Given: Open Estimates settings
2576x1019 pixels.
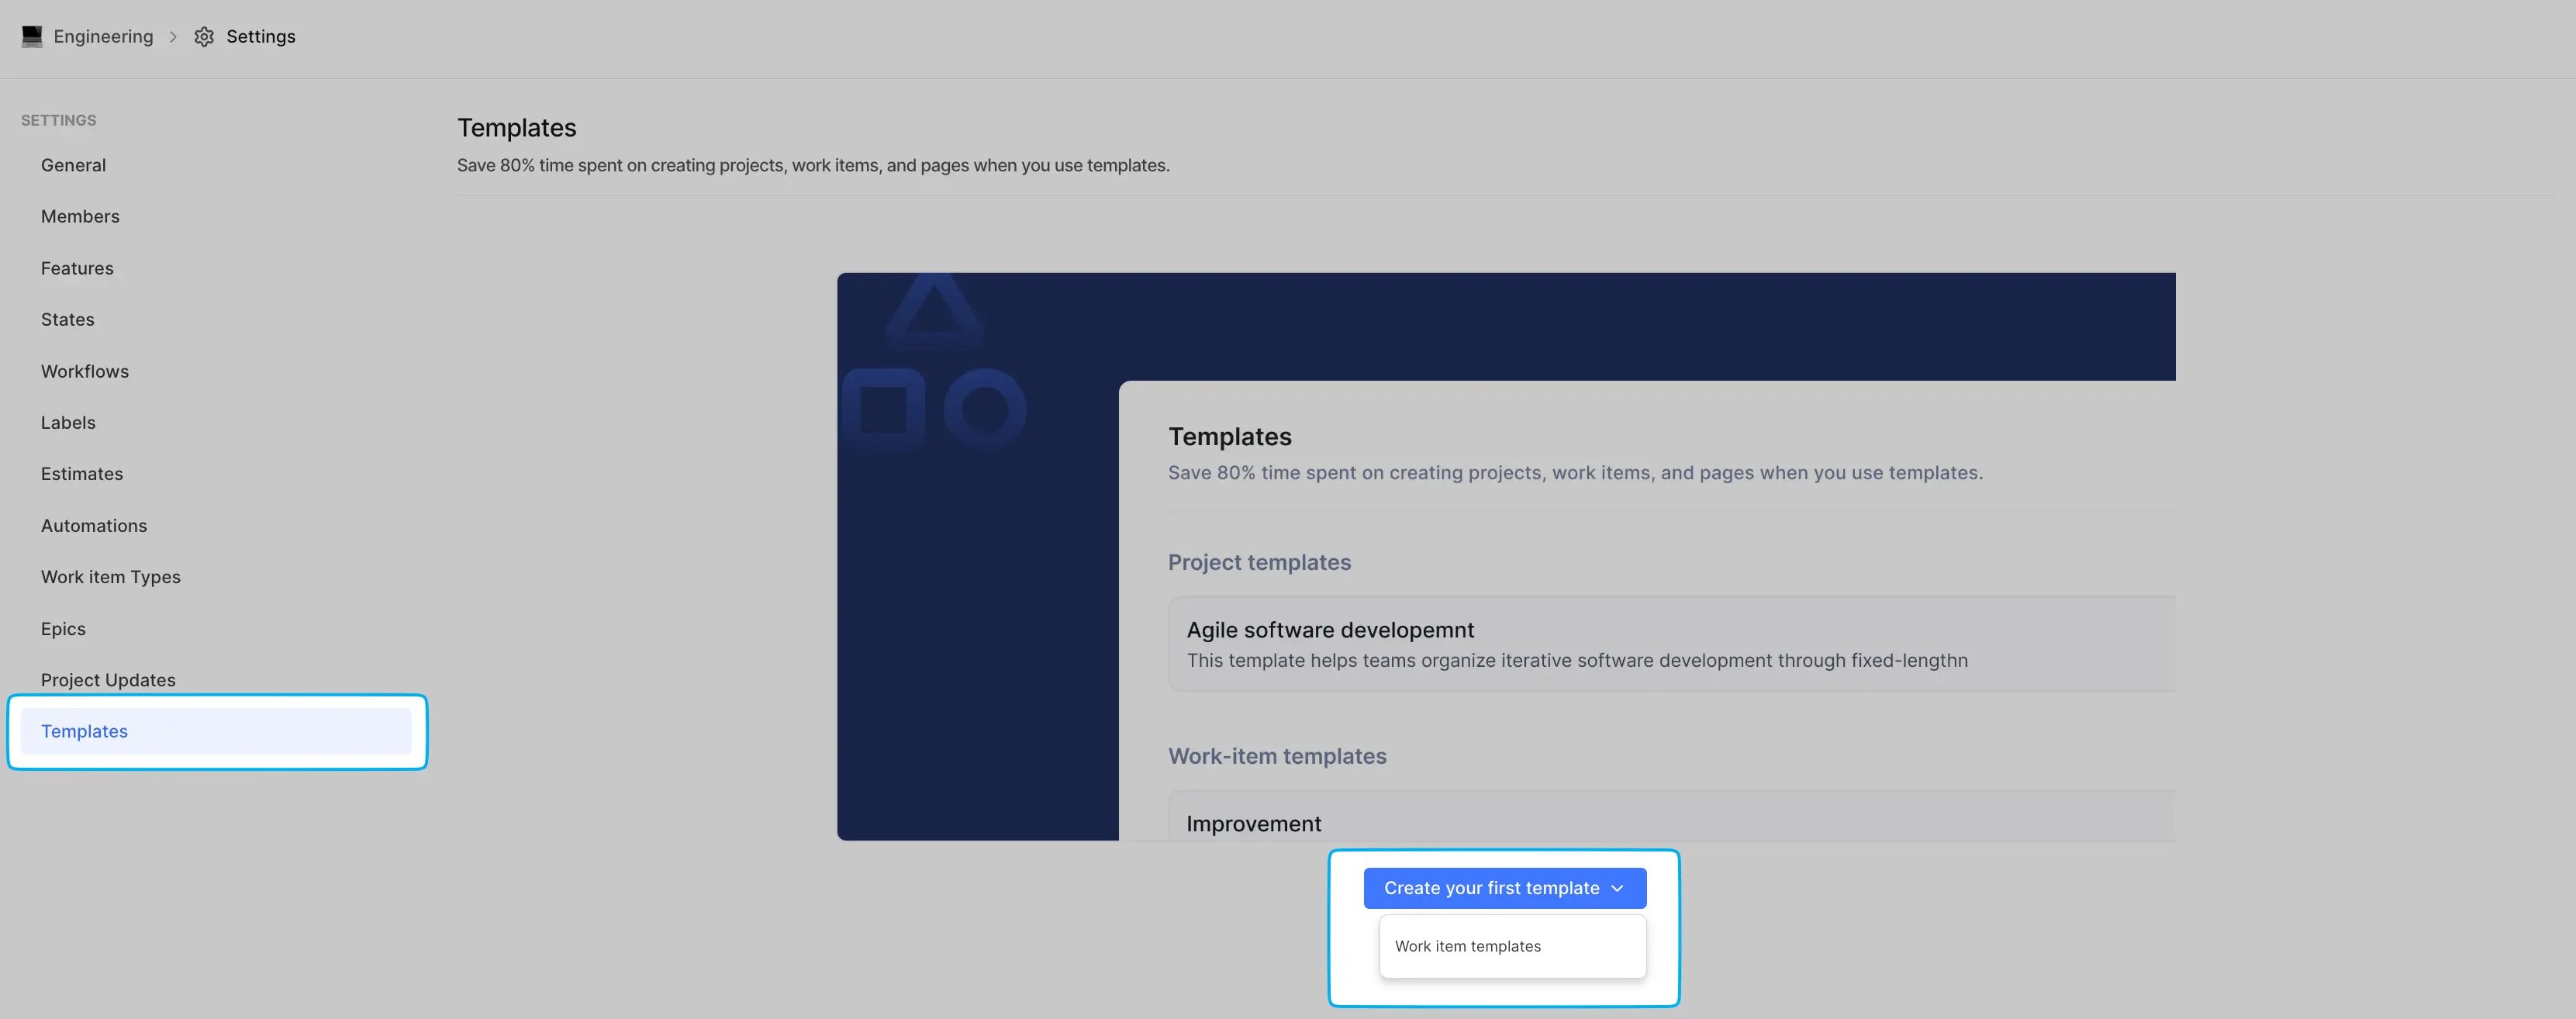Looking at the screenshot, I should (82, 474).
